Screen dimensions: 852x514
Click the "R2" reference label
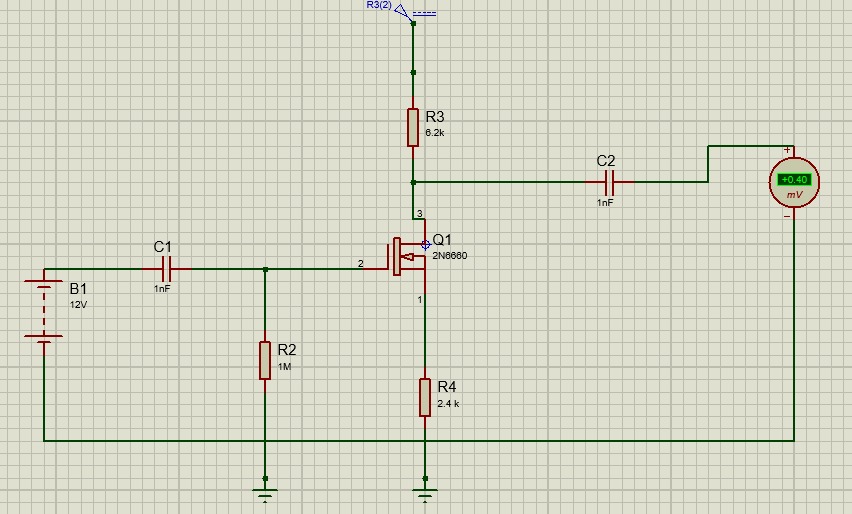[287, 350]
